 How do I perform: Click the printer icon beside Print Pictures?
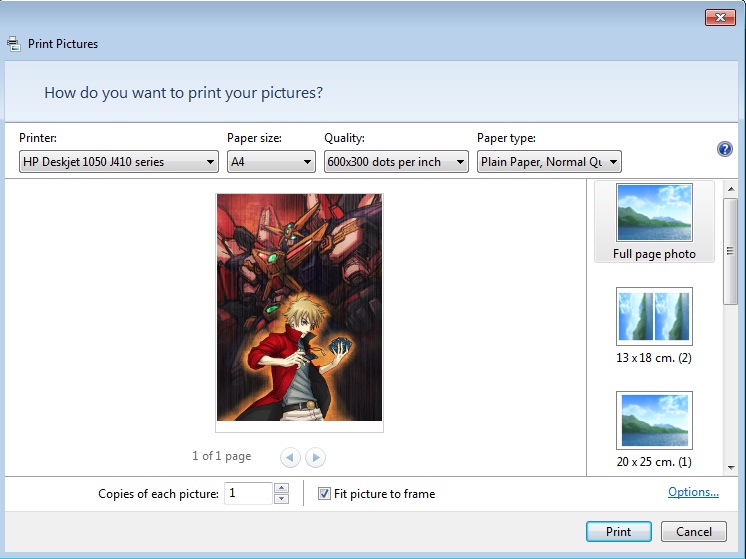pyautogui.click(x=14, y=44)
